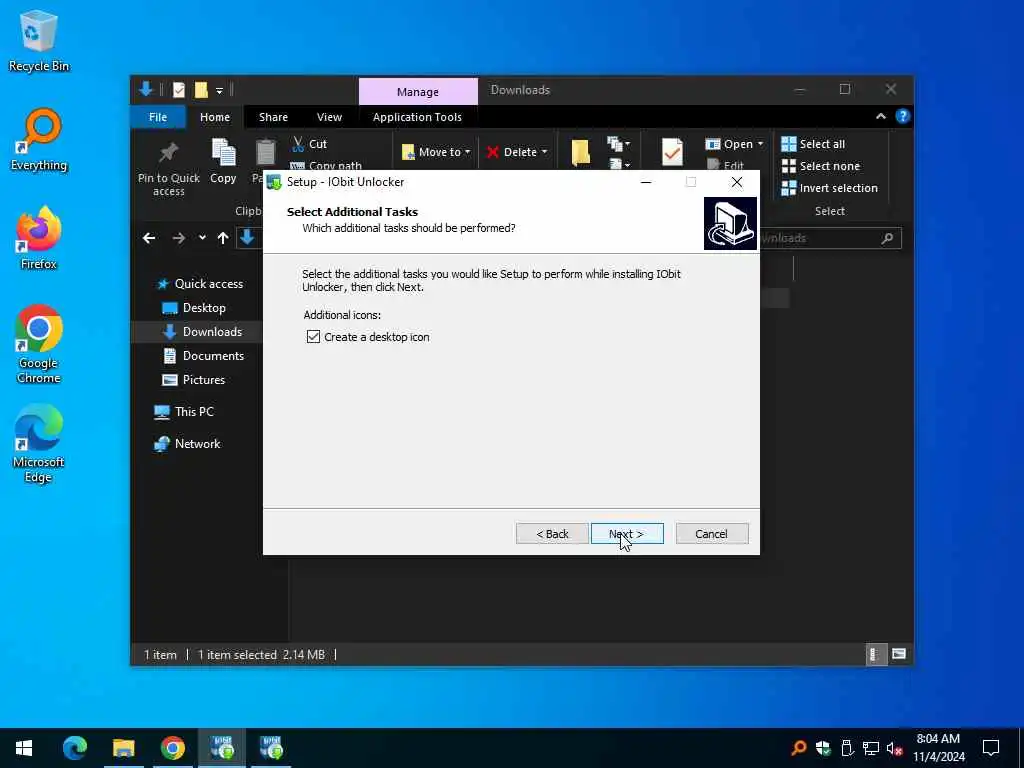Minimize the IObit Unlocker setup window

pyautogui.click(x=646, y=182)
